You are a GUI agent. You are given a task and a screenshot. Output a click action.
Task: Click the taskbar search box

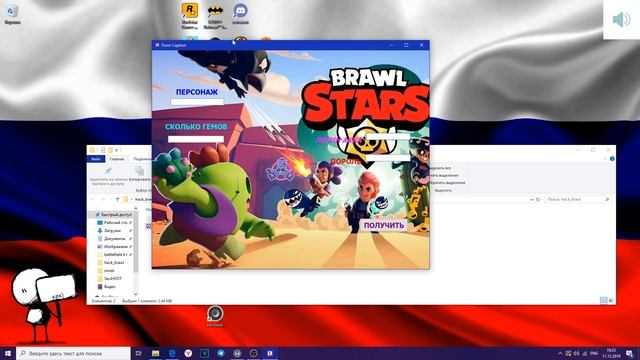[x=73, y=353]
